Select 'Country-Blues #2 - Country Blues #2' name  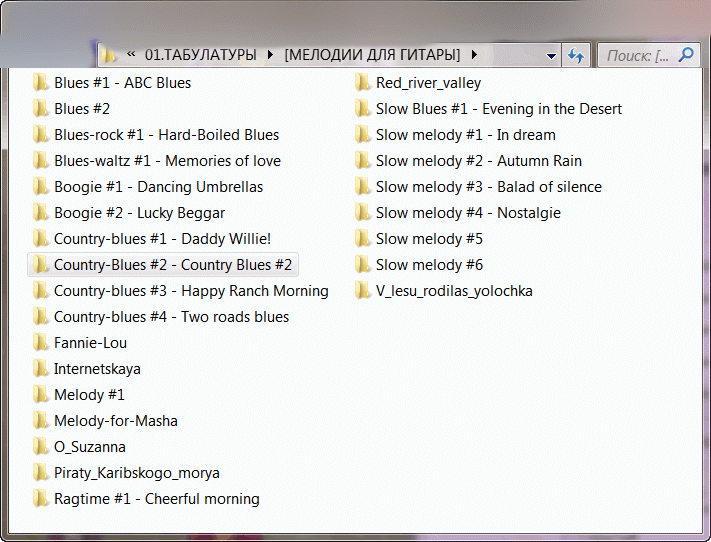point(173,265)
